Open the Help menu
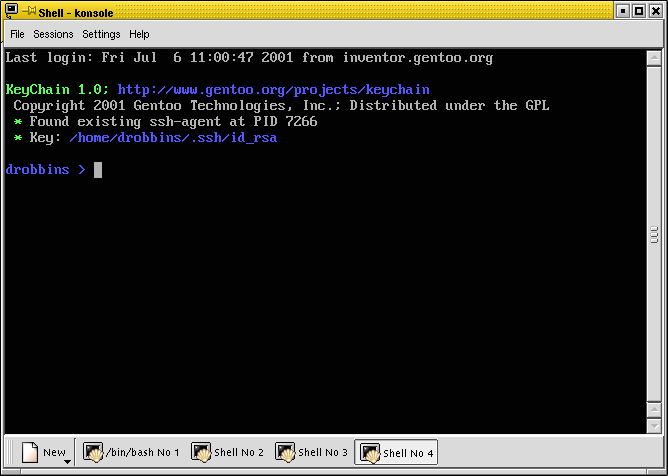 click(139, 34)
